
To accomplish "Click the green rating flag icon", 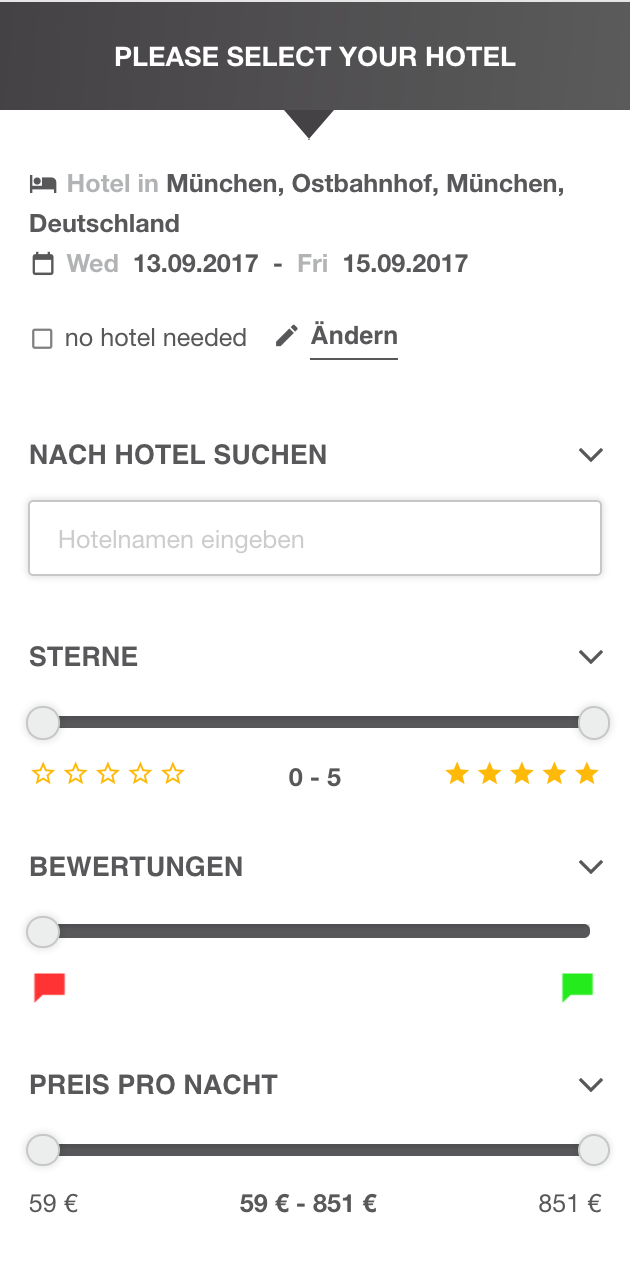I will [x=578, y=986].
